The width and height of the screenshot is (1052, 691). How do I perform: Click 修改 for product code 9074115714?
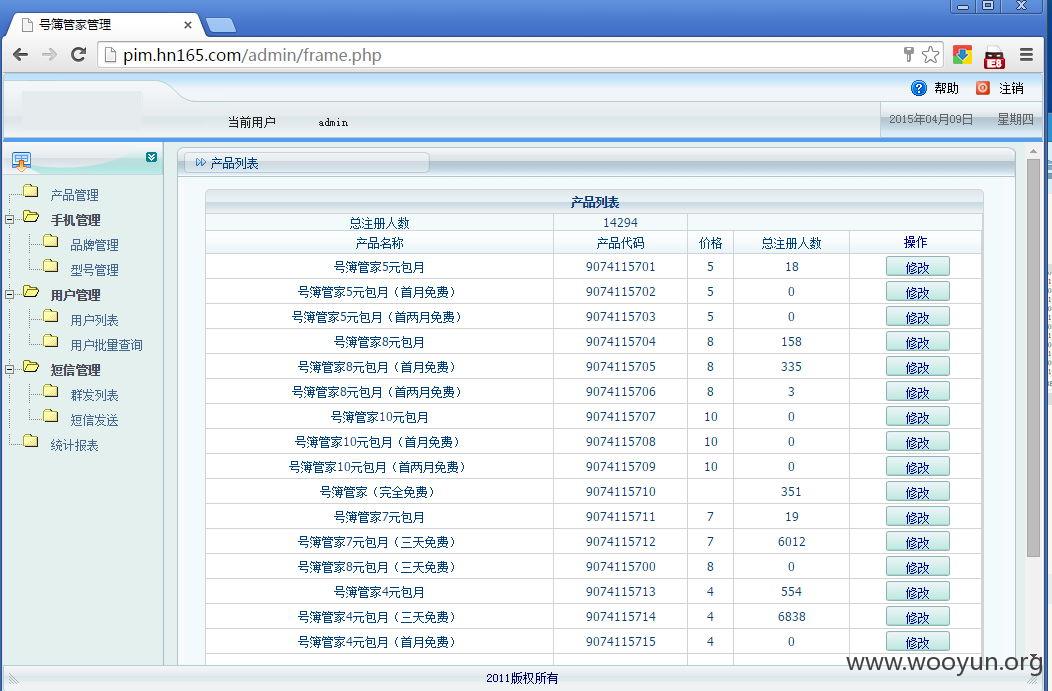917,617
